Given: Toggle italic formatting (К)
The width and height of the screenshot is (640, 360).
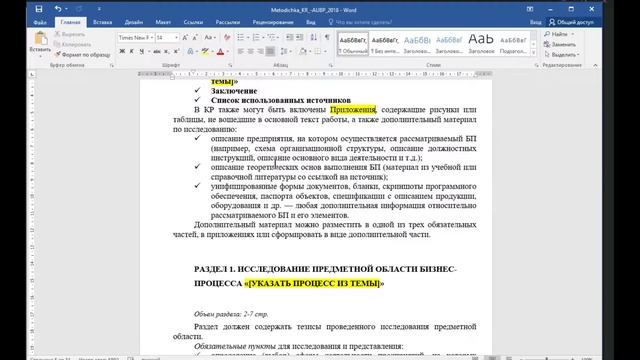Looking at the screenshot, I should tap(131, 51).
